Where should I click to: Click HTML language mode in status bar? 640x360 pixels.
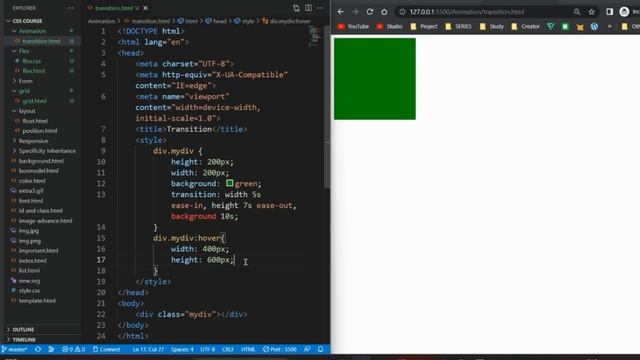coord(248,349)
